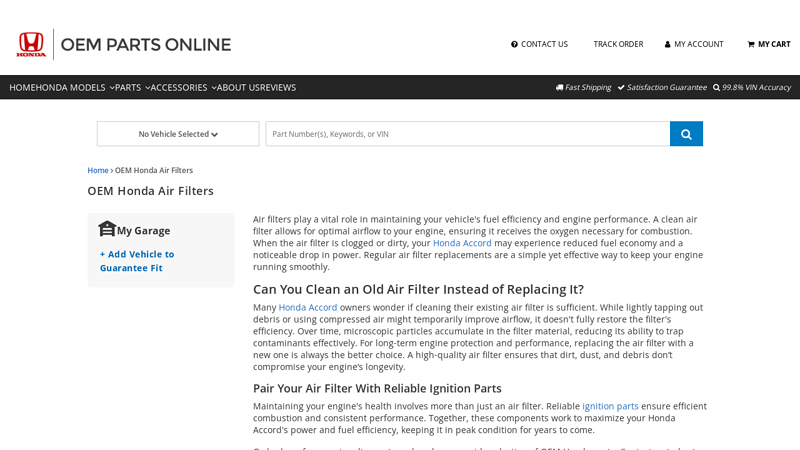Image resolution: width=800 pixels, height=450 pixels.
Task: Open the Accessories menu item
Action: pyautogui.click(x=179, y=87)
